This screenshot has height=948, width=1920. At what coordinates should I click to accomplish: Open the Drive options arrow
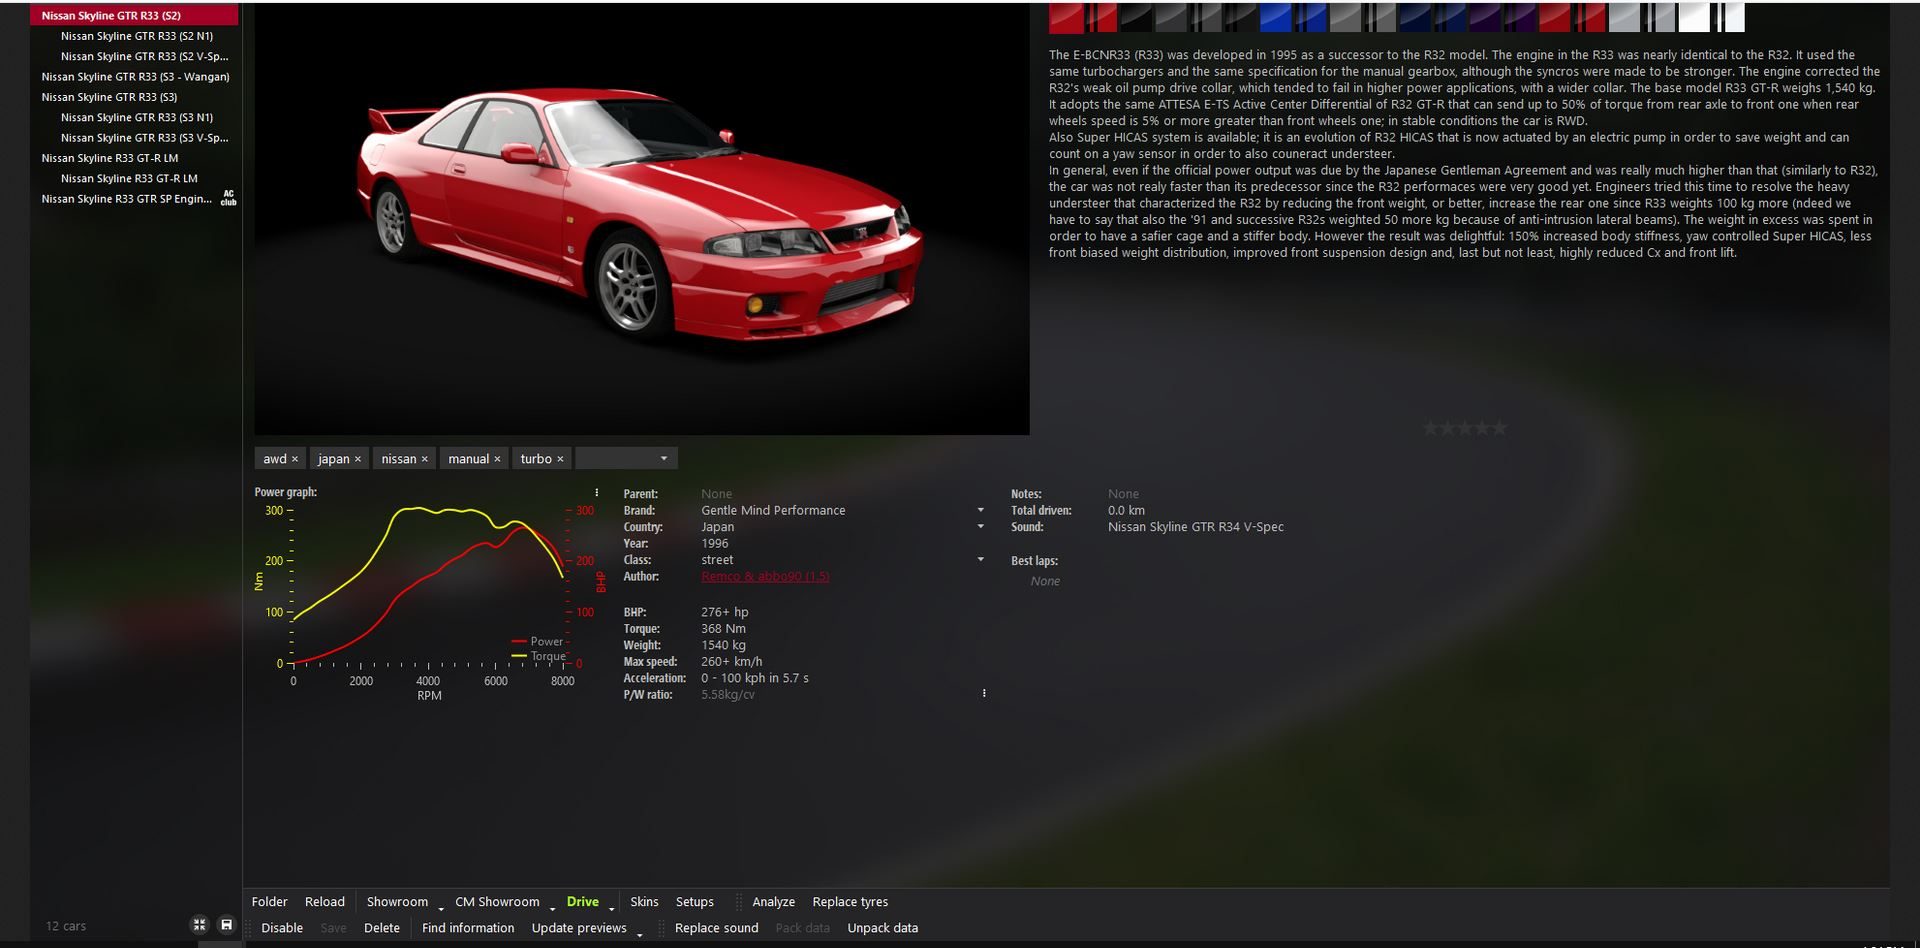pos(611,908)
